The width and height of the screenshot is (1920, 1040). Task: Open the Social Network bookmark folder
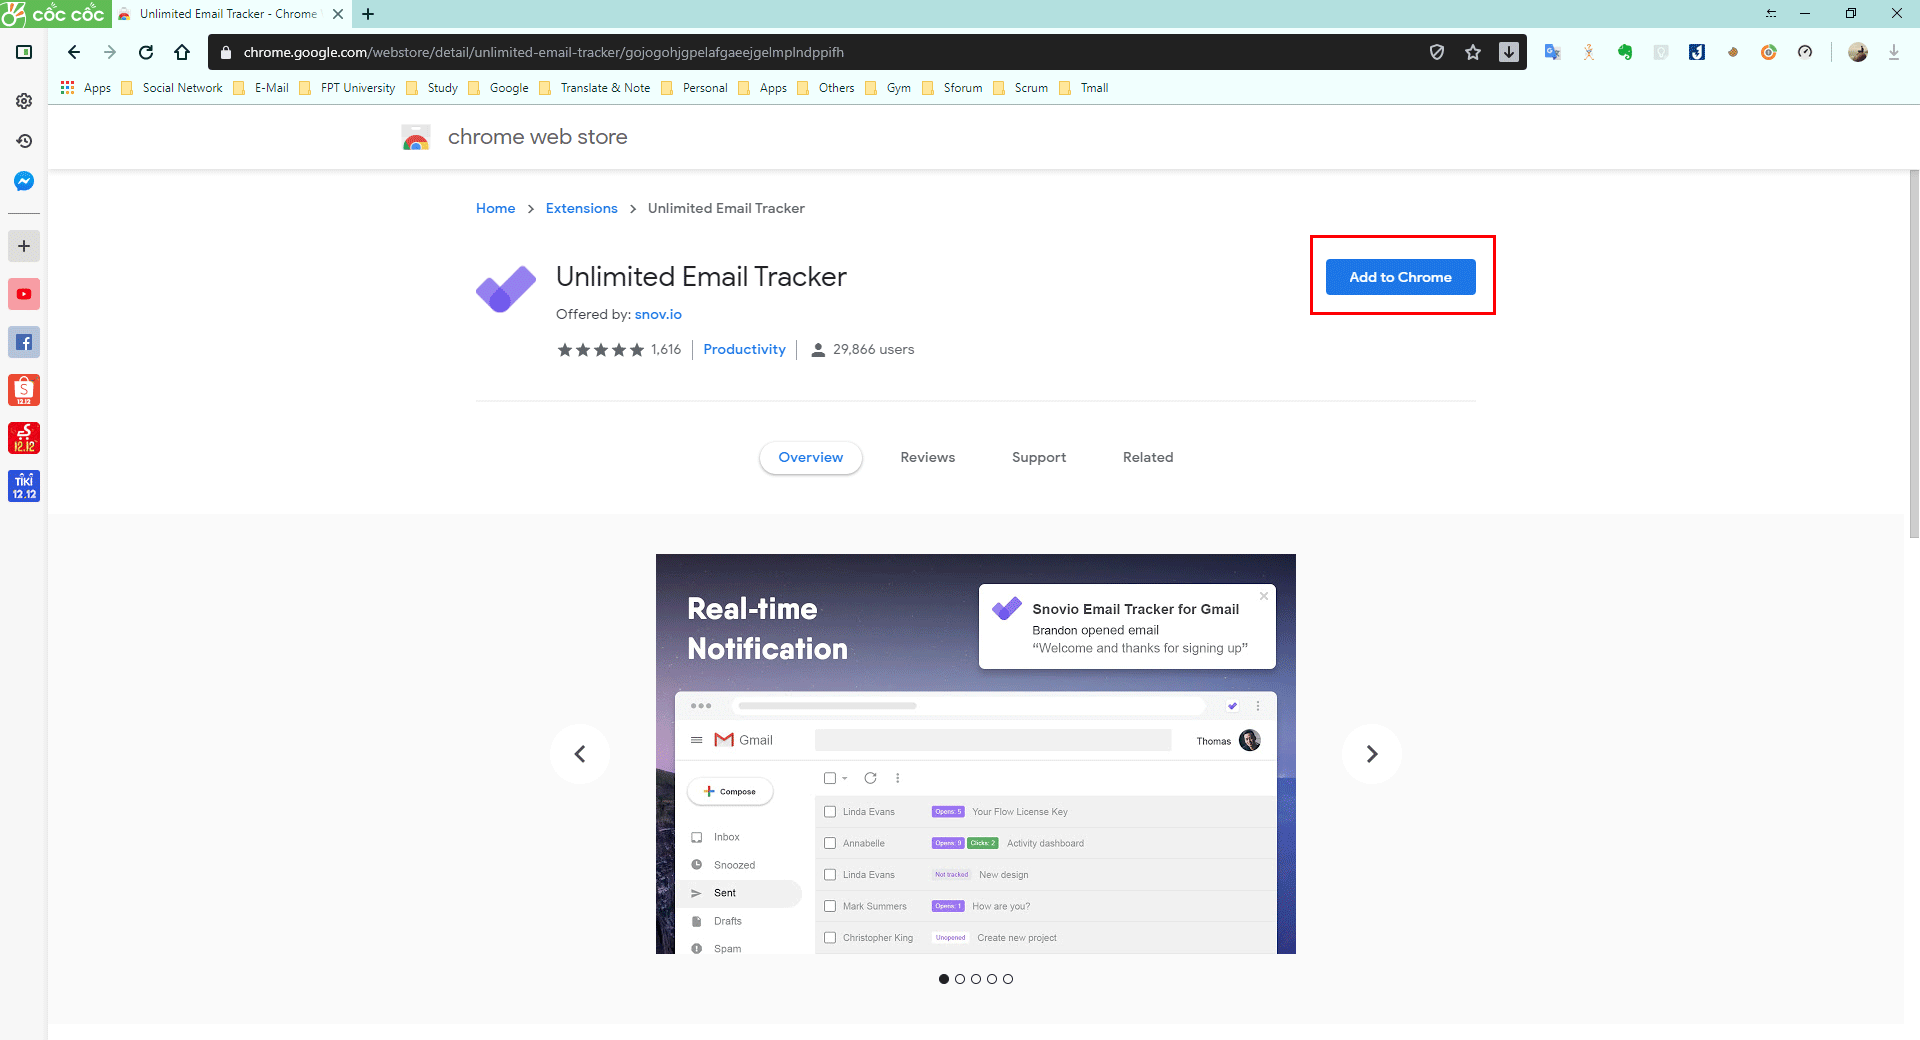(x=172, y=88)
